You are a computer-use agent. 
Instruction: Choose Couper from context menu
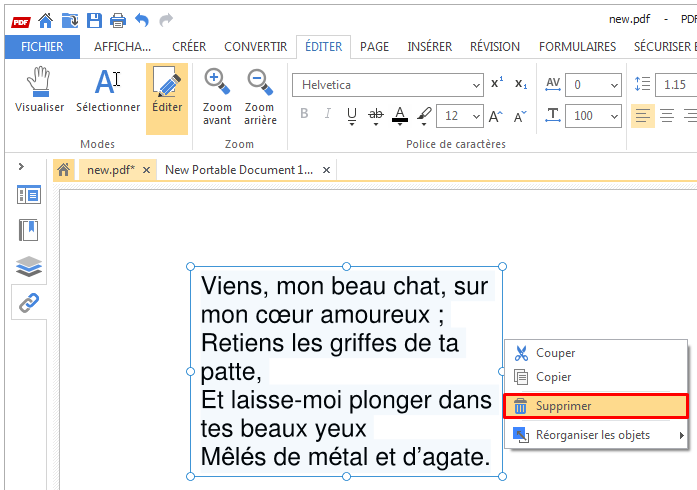[596, 353]
